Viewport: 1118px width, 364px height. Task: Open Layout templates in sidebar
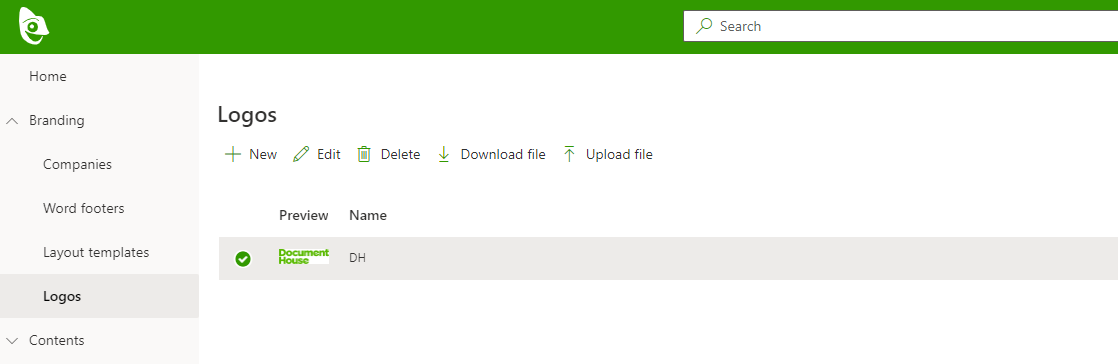[x=96, y=253]
